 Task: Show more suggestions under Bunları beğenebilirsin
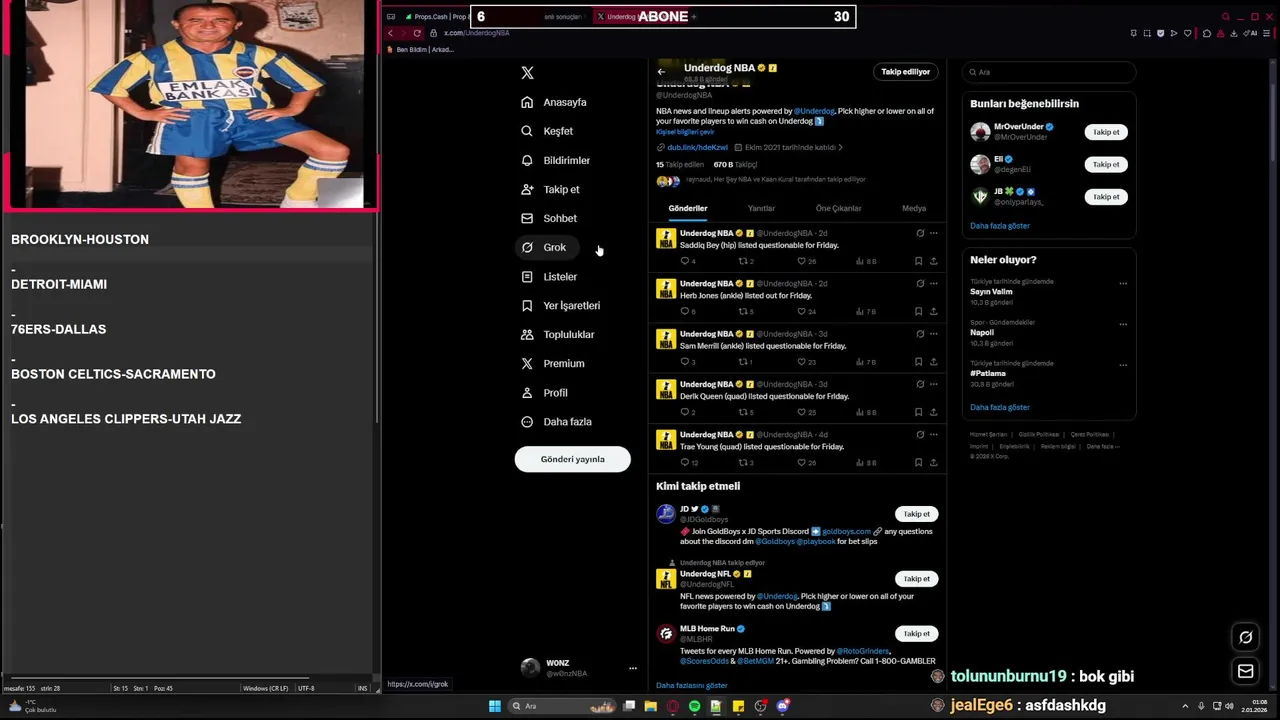coord(1000,226)
